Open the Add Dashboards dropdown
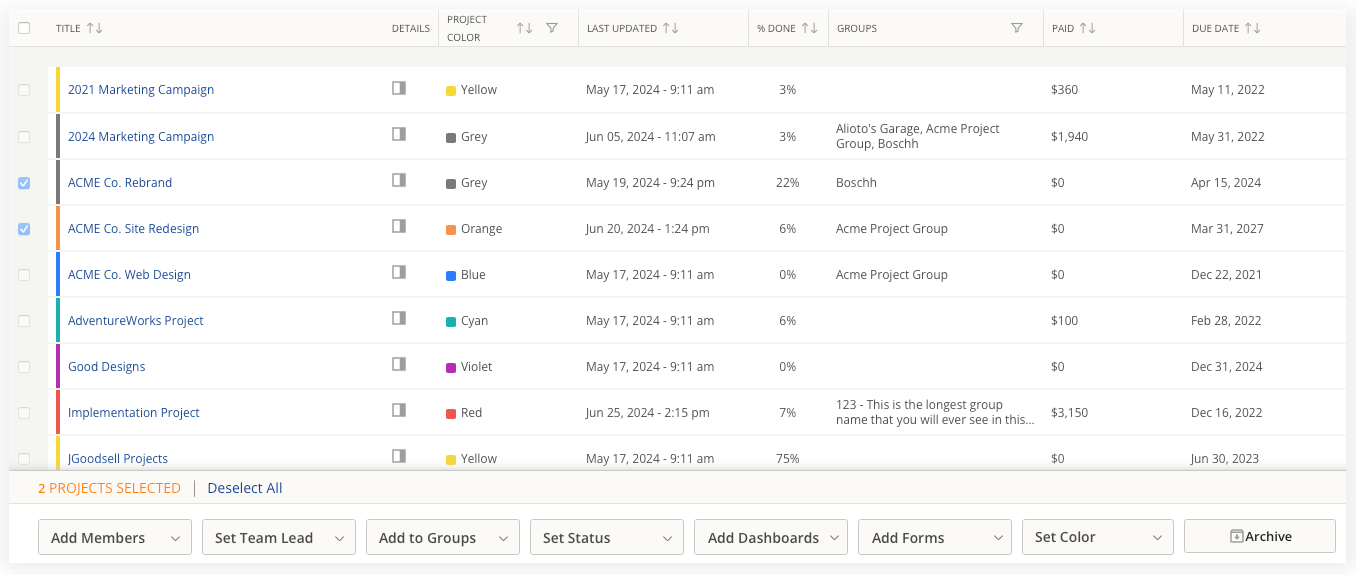Viewport: 1356px width, 575px height. coord(771,537)
